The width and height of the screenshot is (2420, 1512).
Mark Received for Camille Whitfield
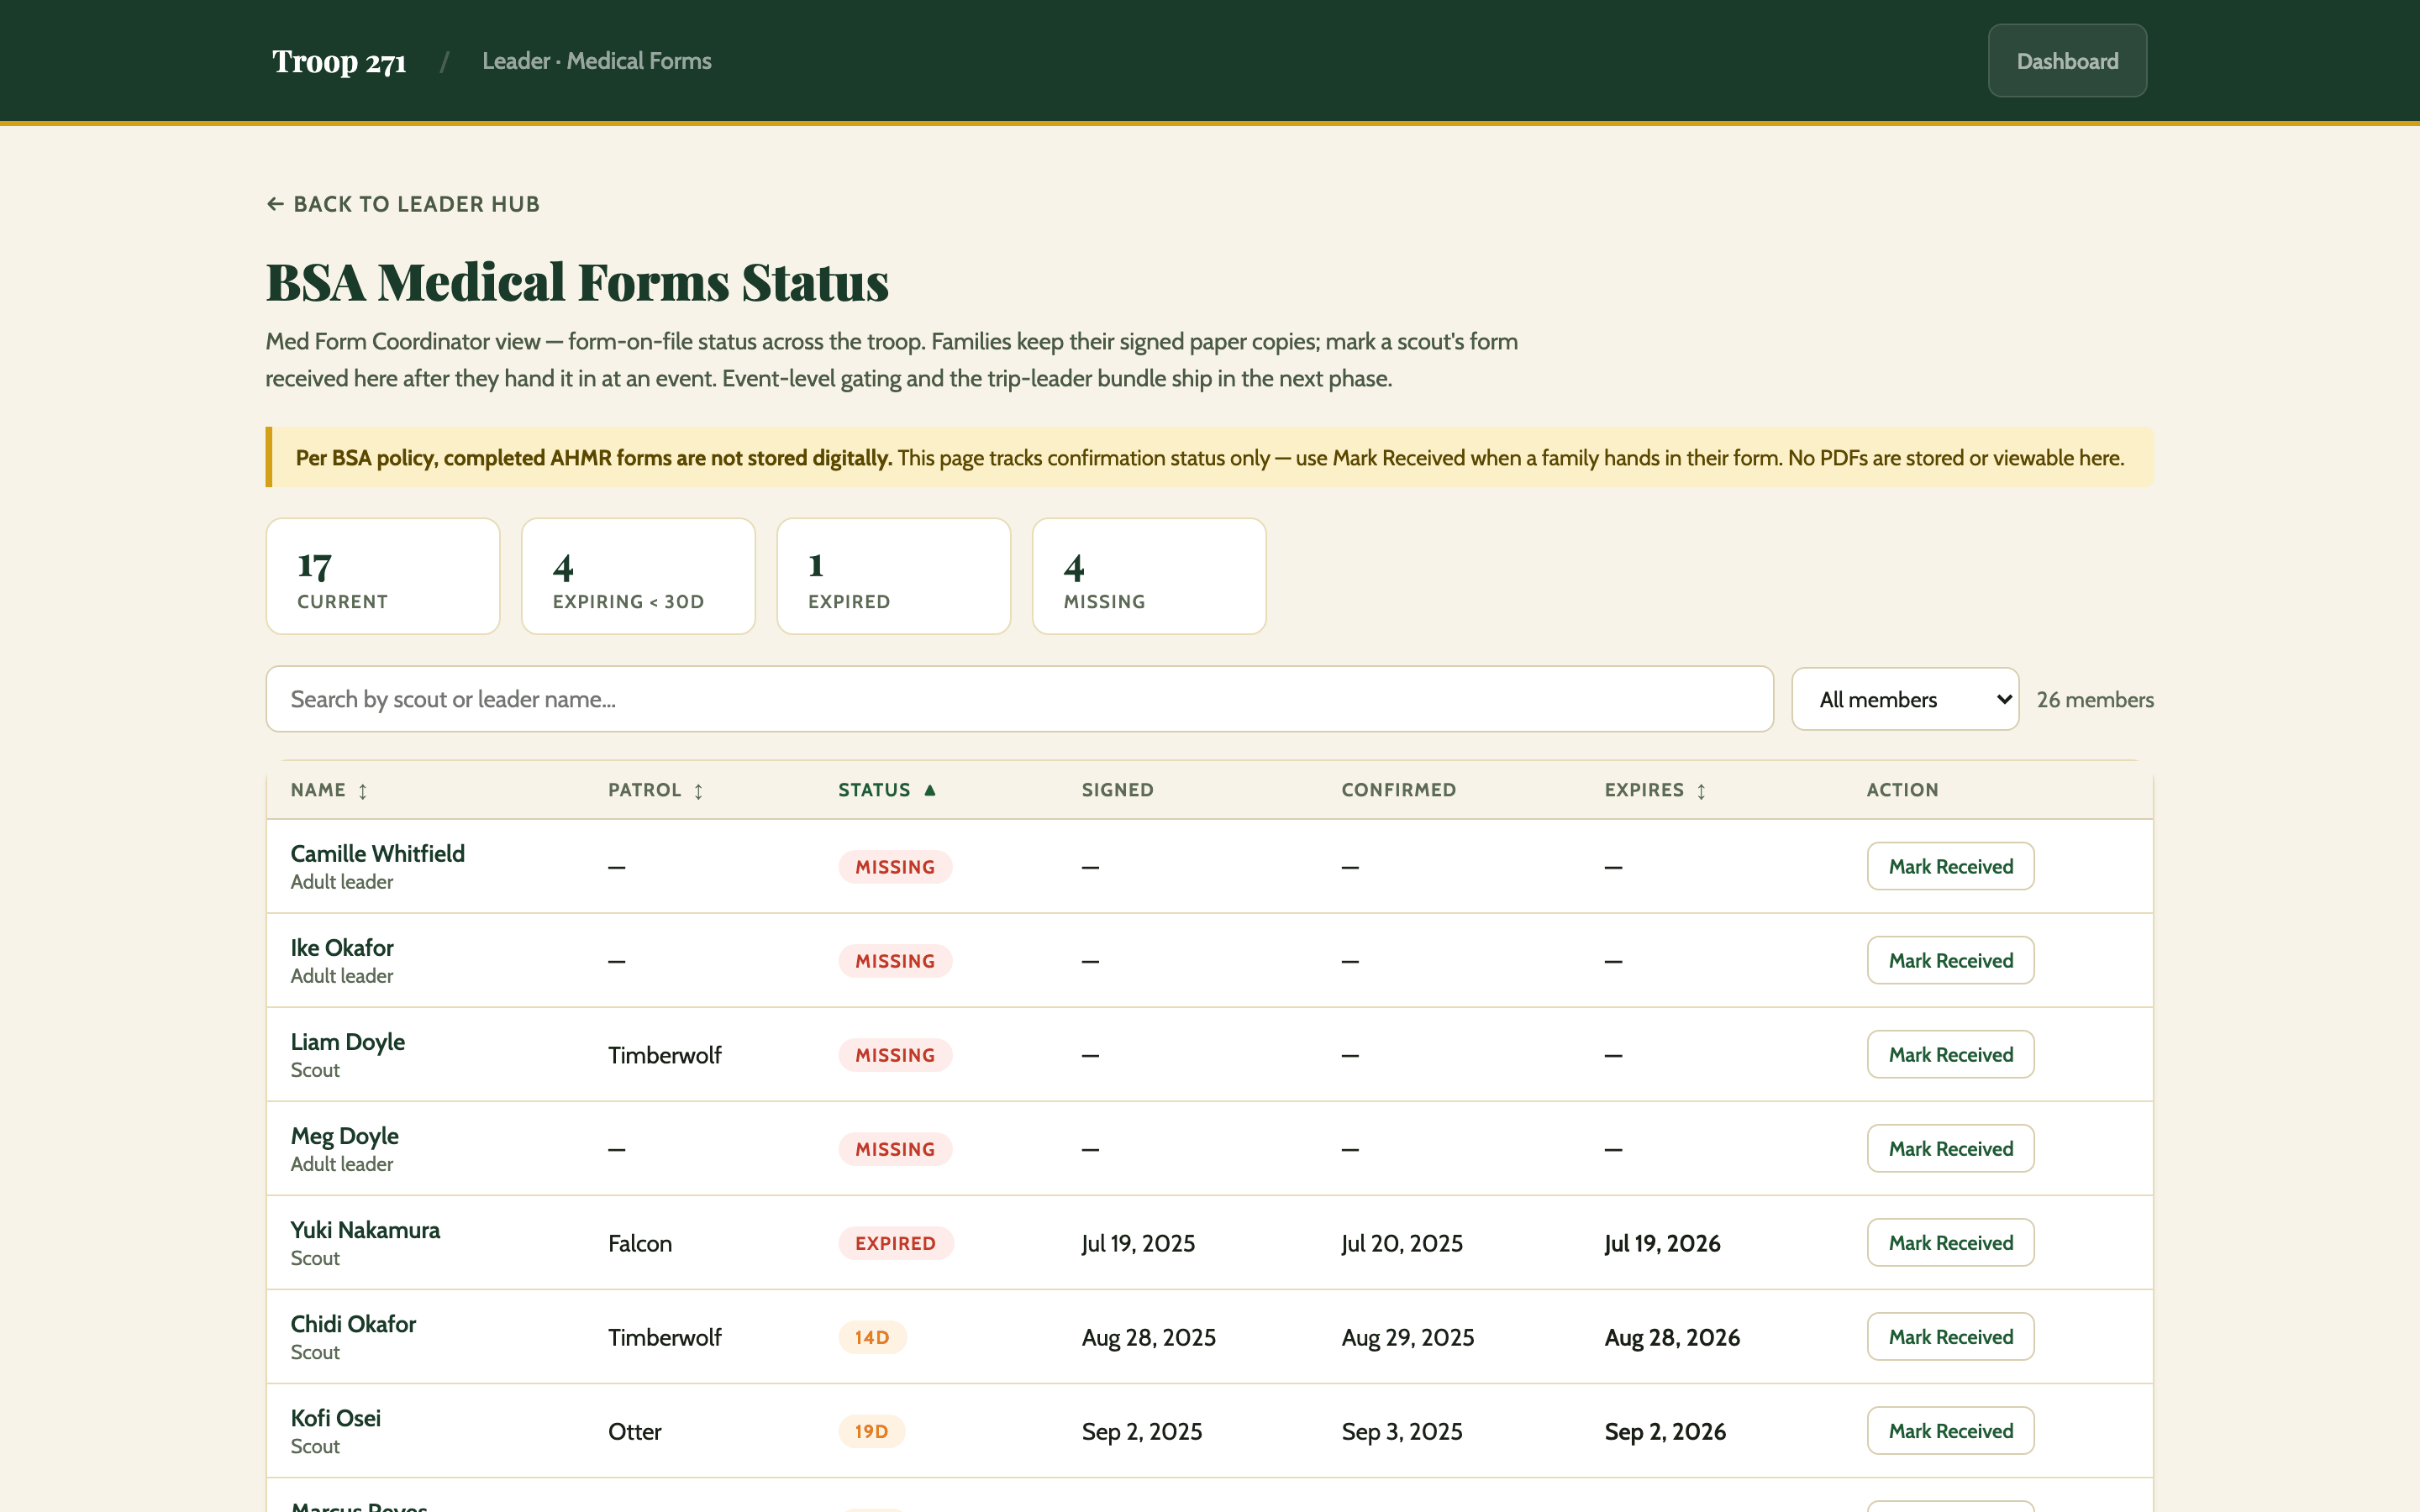click(1950, 866)
